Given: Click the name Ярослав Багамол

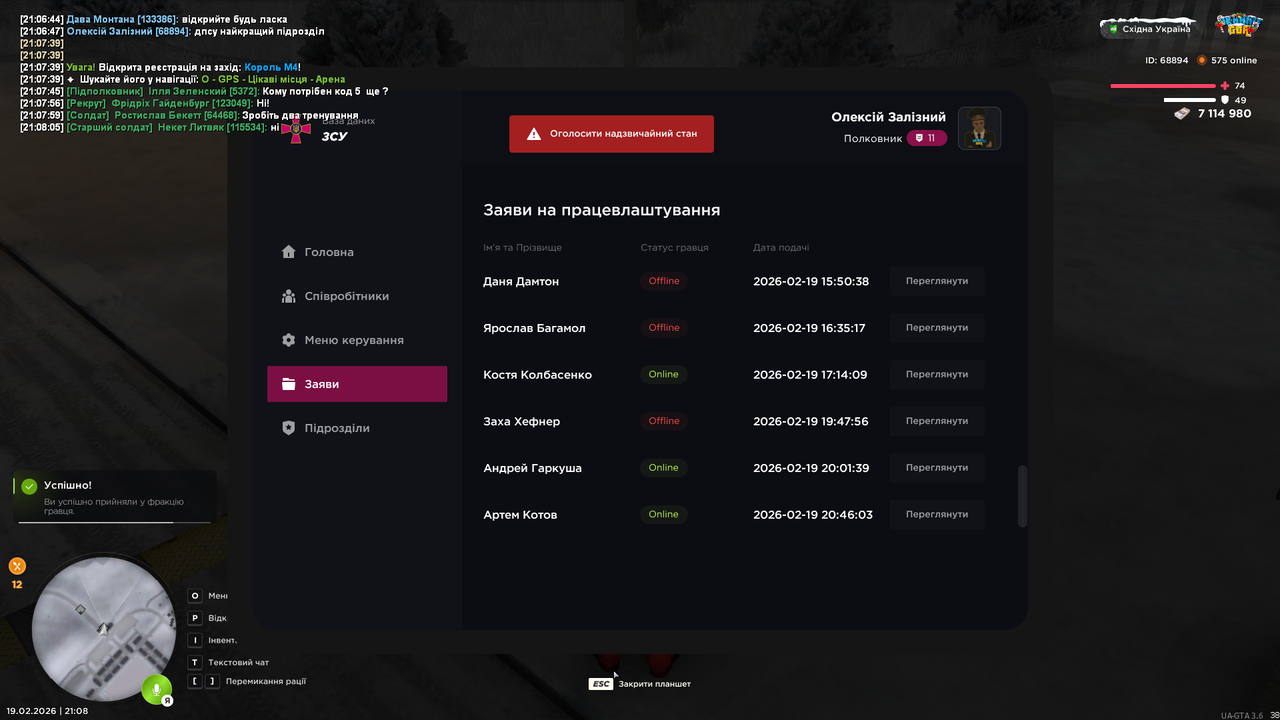Looking at the screenshot, I should [534, 328].
